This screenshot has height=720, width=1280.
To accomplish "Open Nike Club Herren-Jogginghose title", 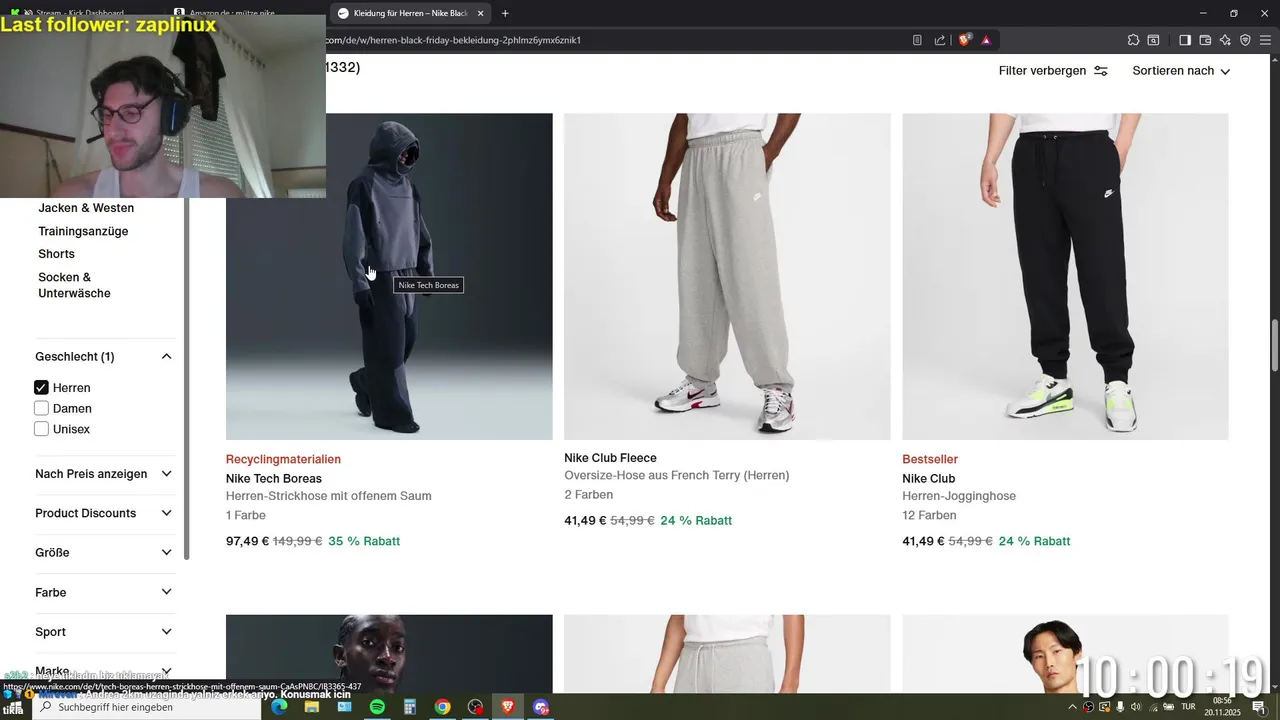I will click(x=928, y=479).
